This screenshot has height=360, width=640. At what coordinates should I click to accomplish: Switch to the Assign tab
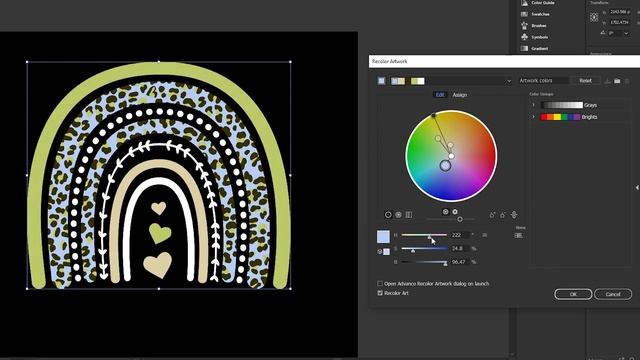(x=460, y=95)
